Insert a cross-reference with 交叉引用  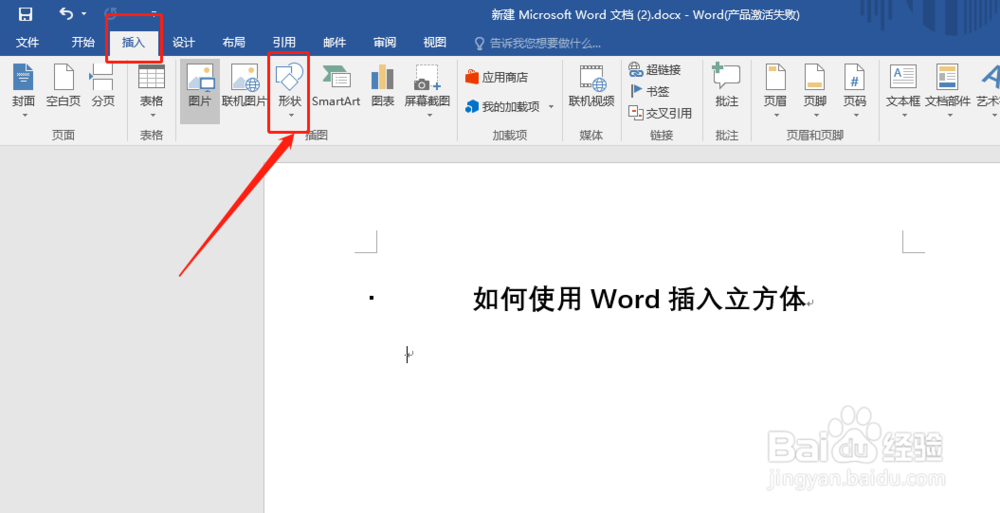(x=660, y=113)
